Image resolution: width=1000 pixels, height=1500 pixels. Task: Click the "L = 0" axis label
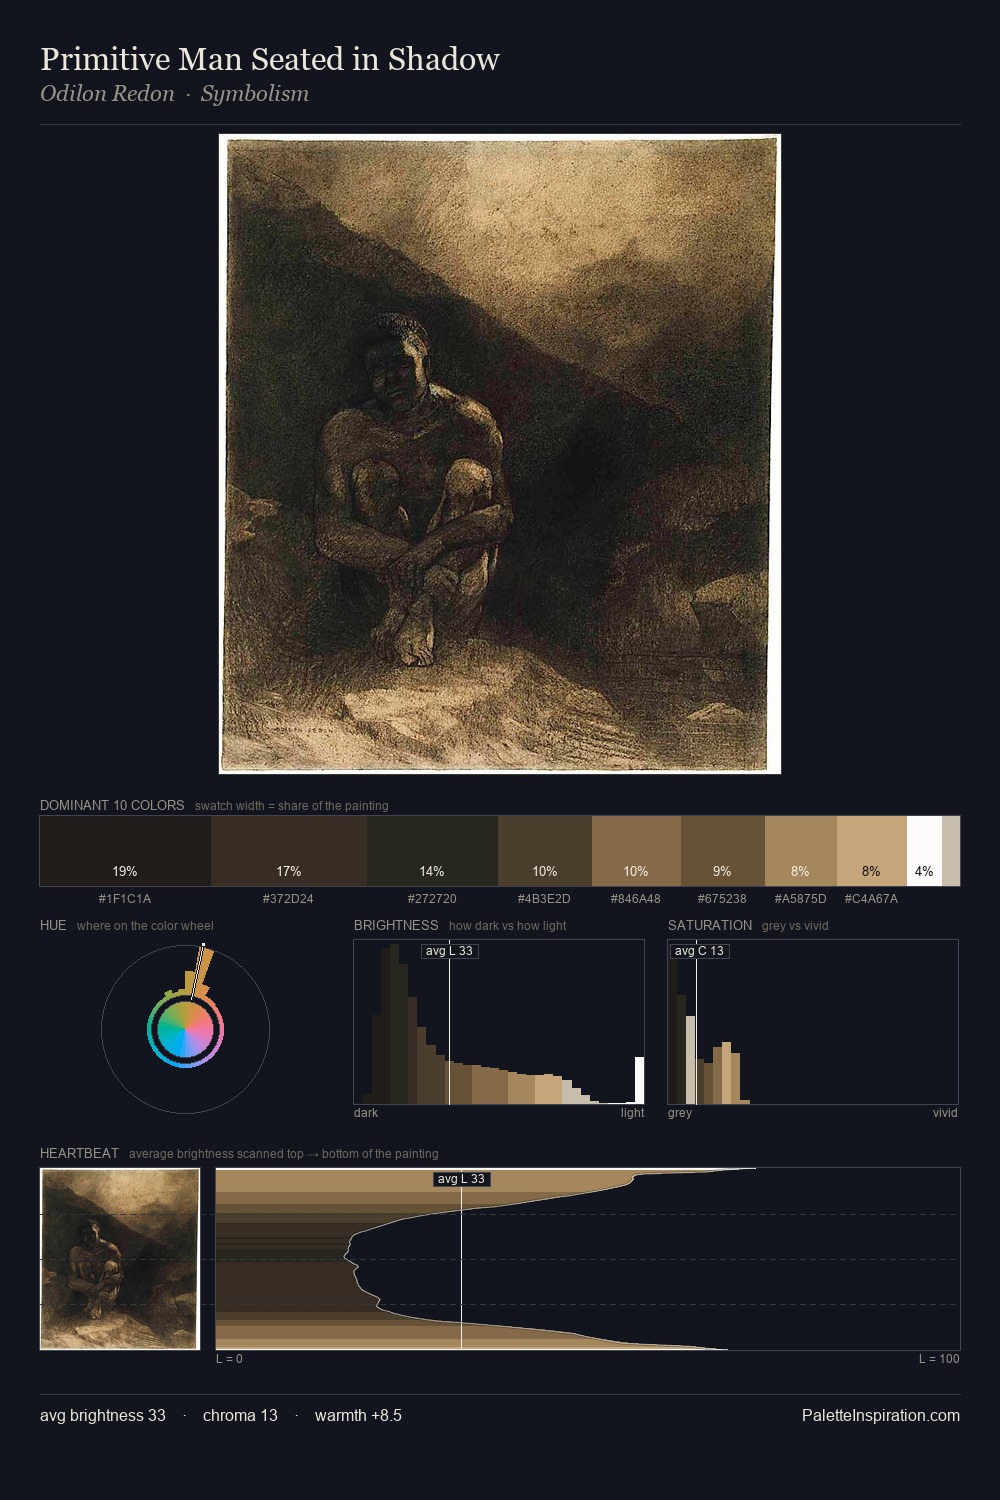click(x=229, y=1359)
